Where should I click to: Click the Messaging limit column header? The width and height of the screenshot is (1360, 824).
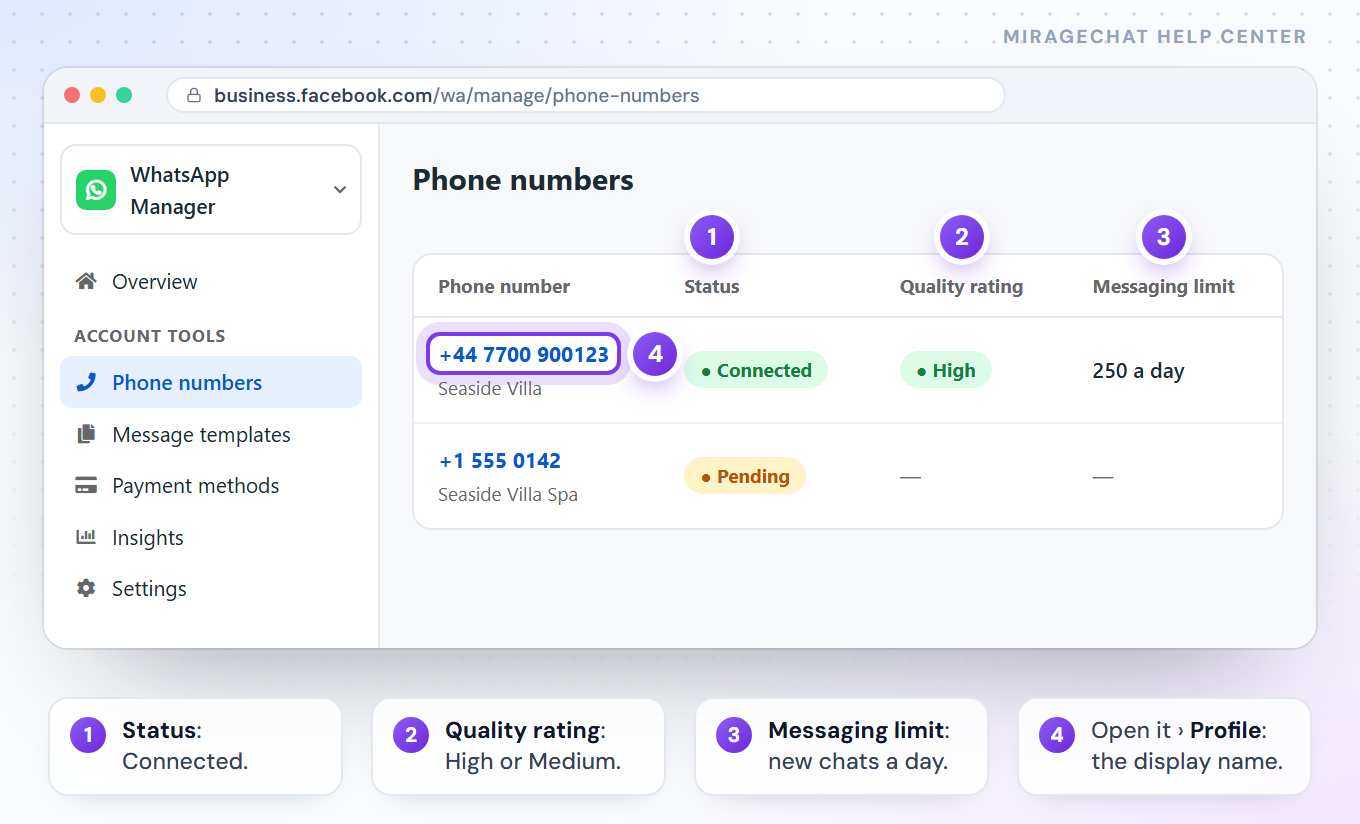click(1164, 287)
